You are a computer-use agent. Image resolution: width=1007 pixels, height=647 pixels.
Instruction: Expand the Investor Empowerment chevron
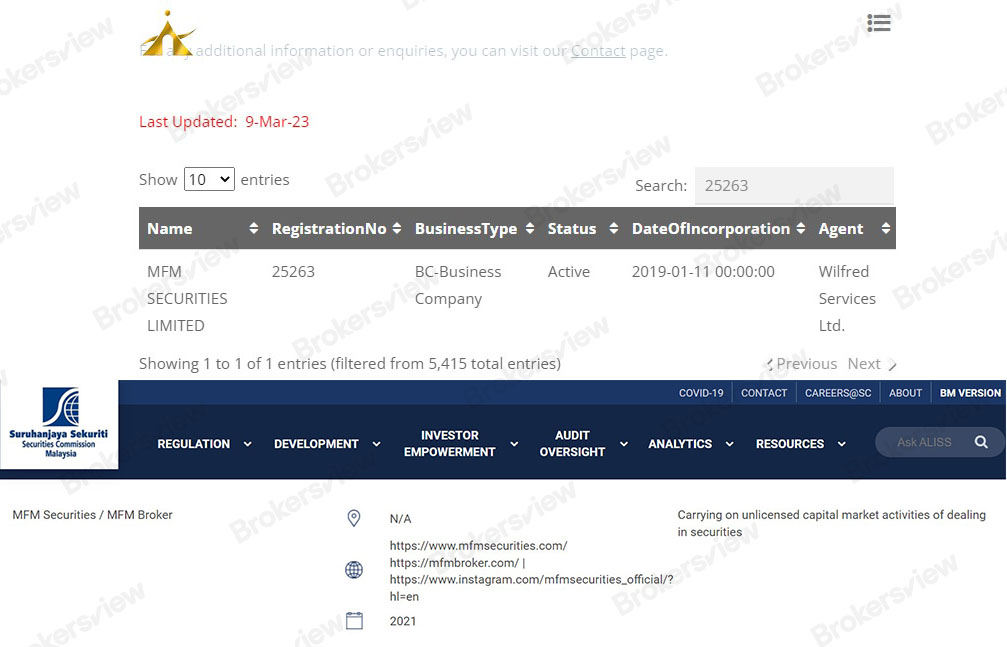pos(514,444)
